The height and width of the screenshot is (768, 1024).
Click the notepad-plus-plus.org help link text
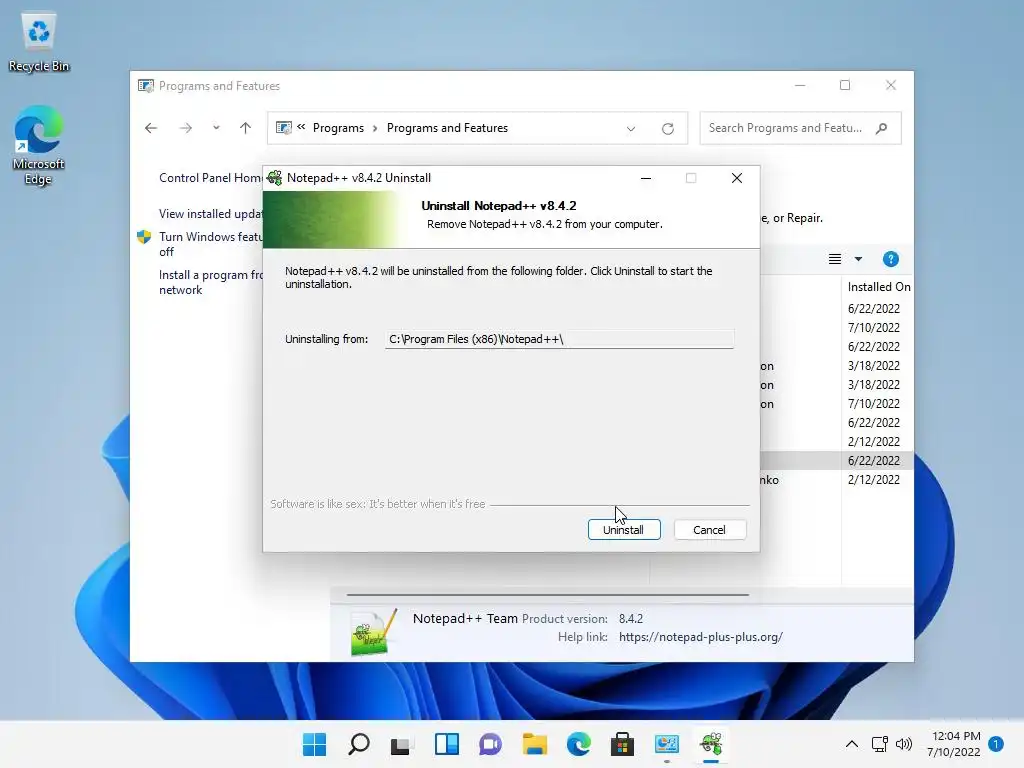click(x=701, y=637)
